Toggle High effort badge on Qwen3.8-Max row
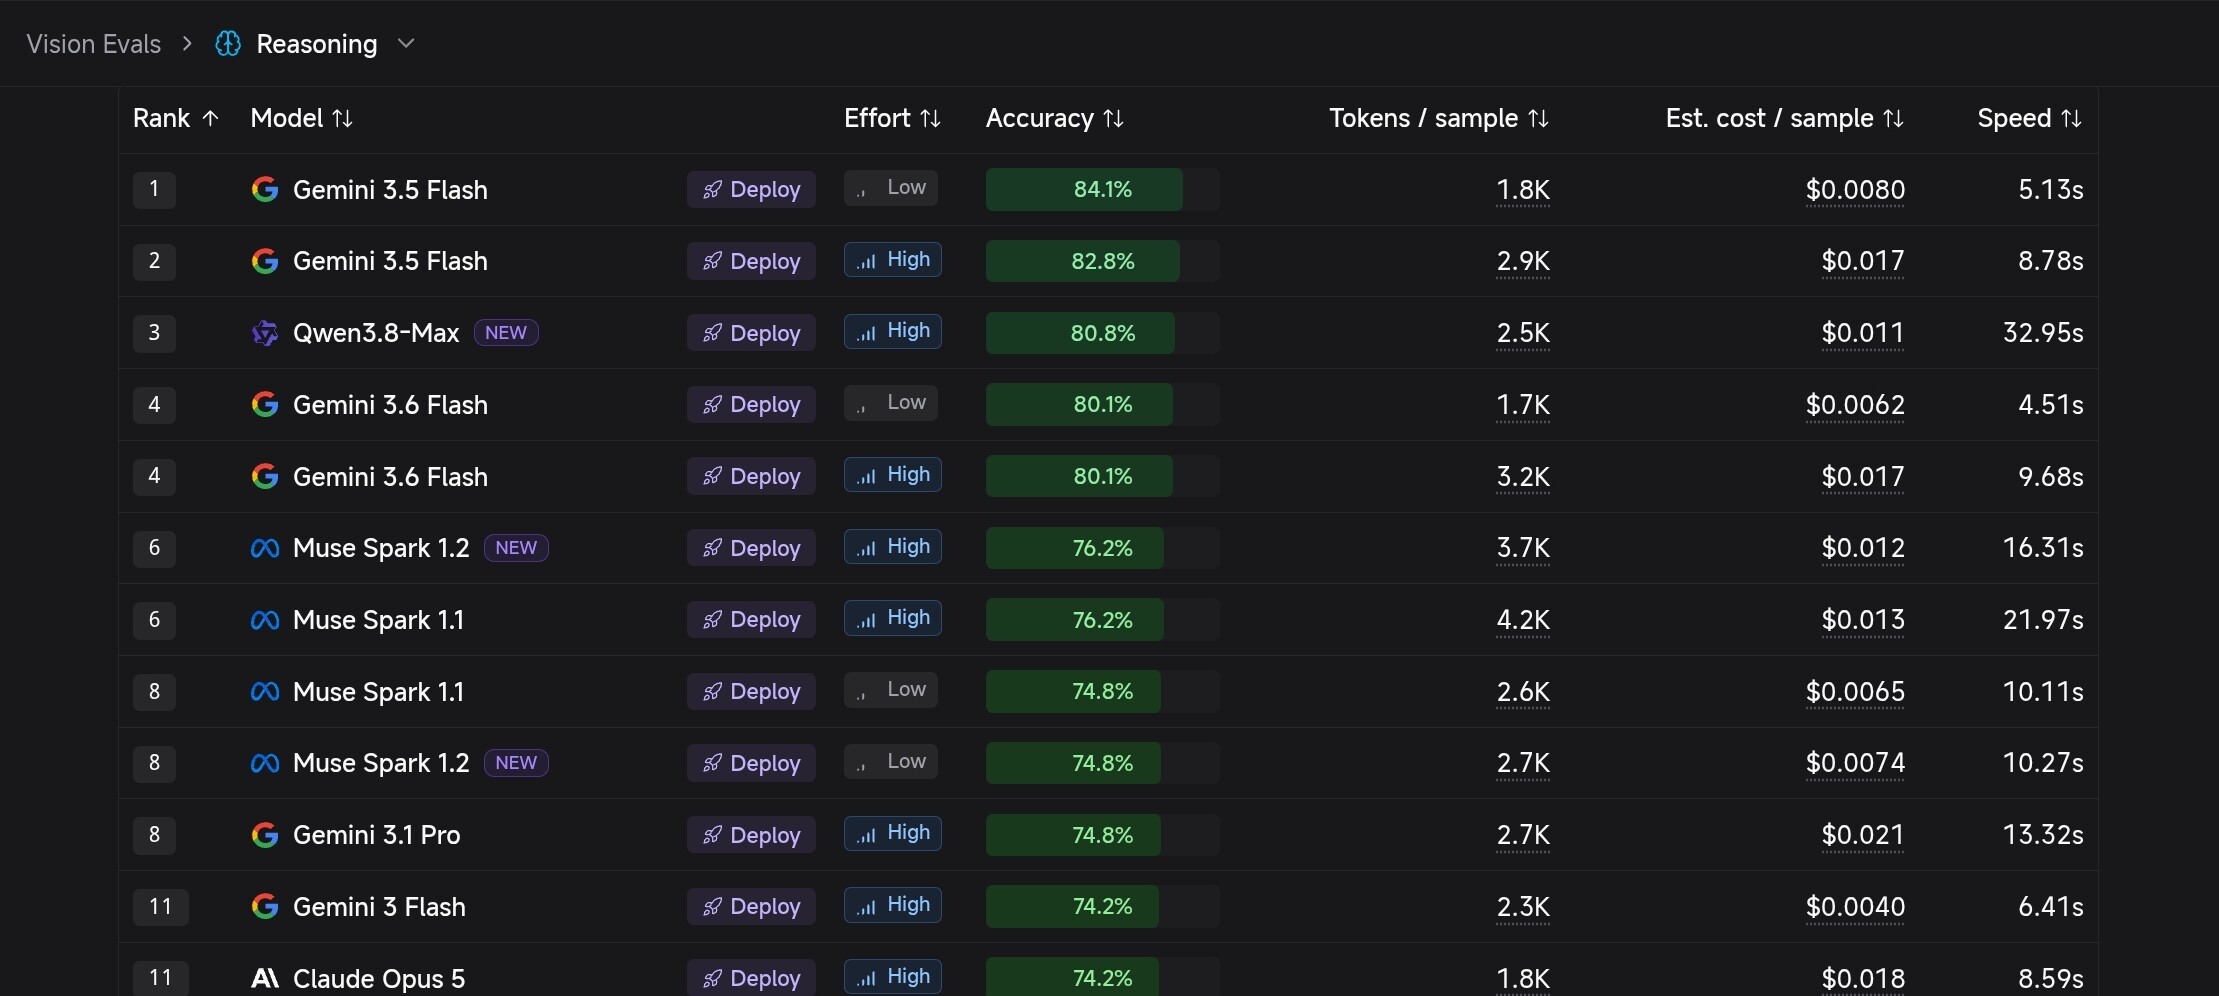 tap(893, 331)
